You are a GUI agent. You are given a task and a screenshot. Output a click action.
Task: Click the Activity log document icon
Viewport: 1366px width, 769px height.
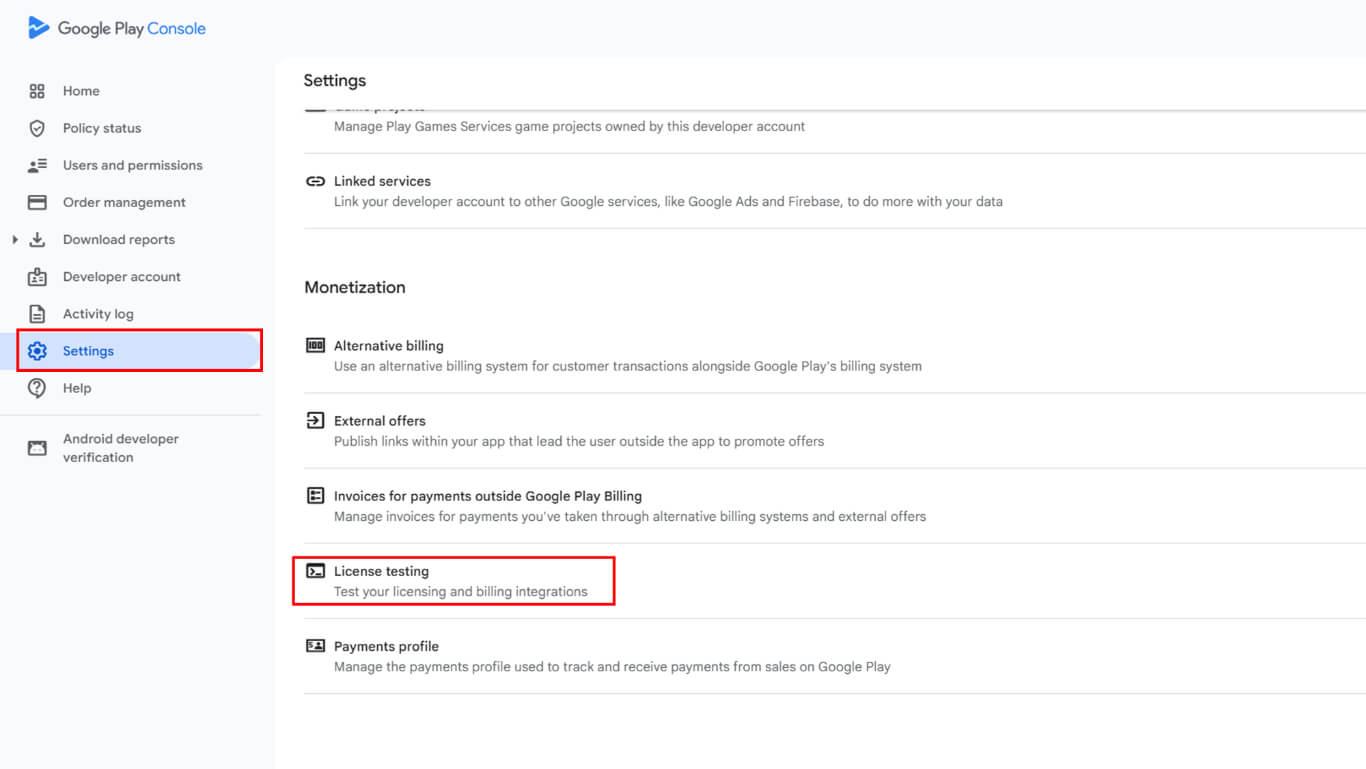tap(37, 314)
